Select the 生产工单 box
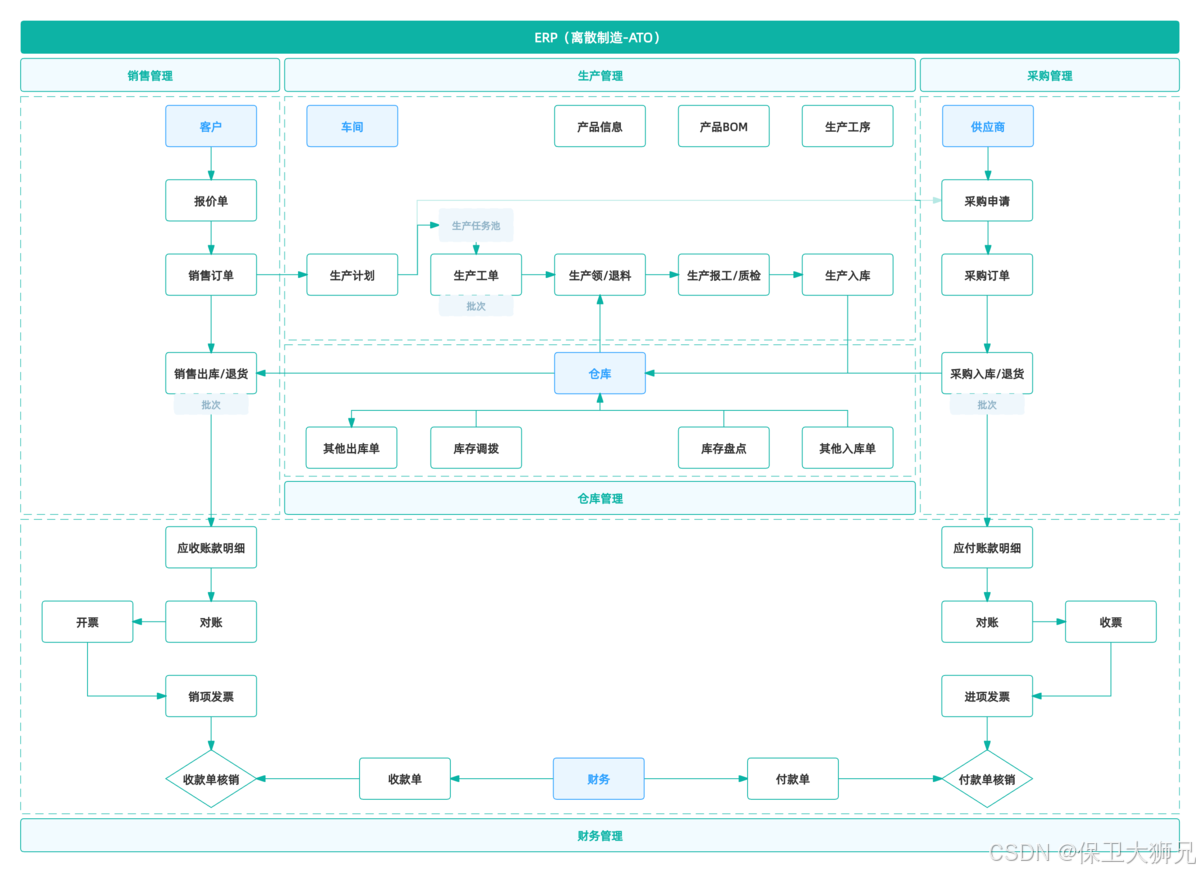This screenshot has width=1200, height=872. [476, 275]
